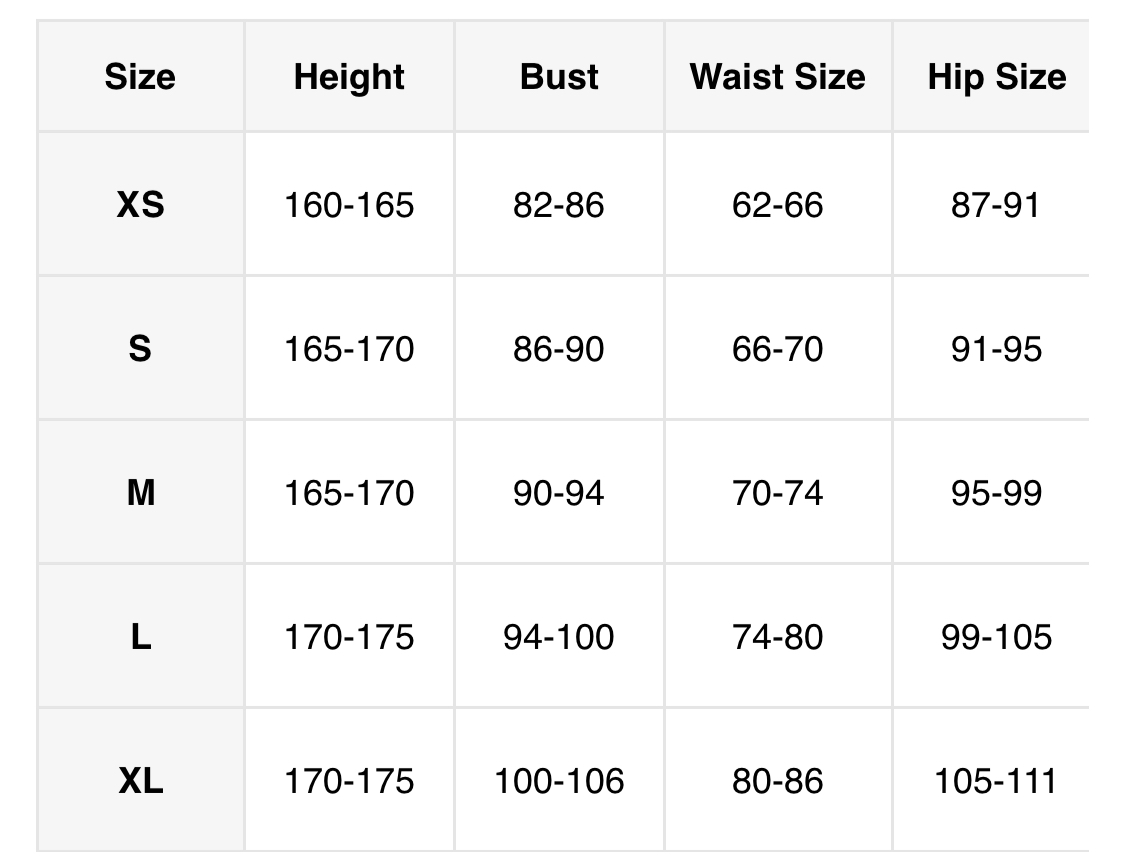Click the hip value 95-99
The image size is (1125, 863).
click(x=996, y=493)
